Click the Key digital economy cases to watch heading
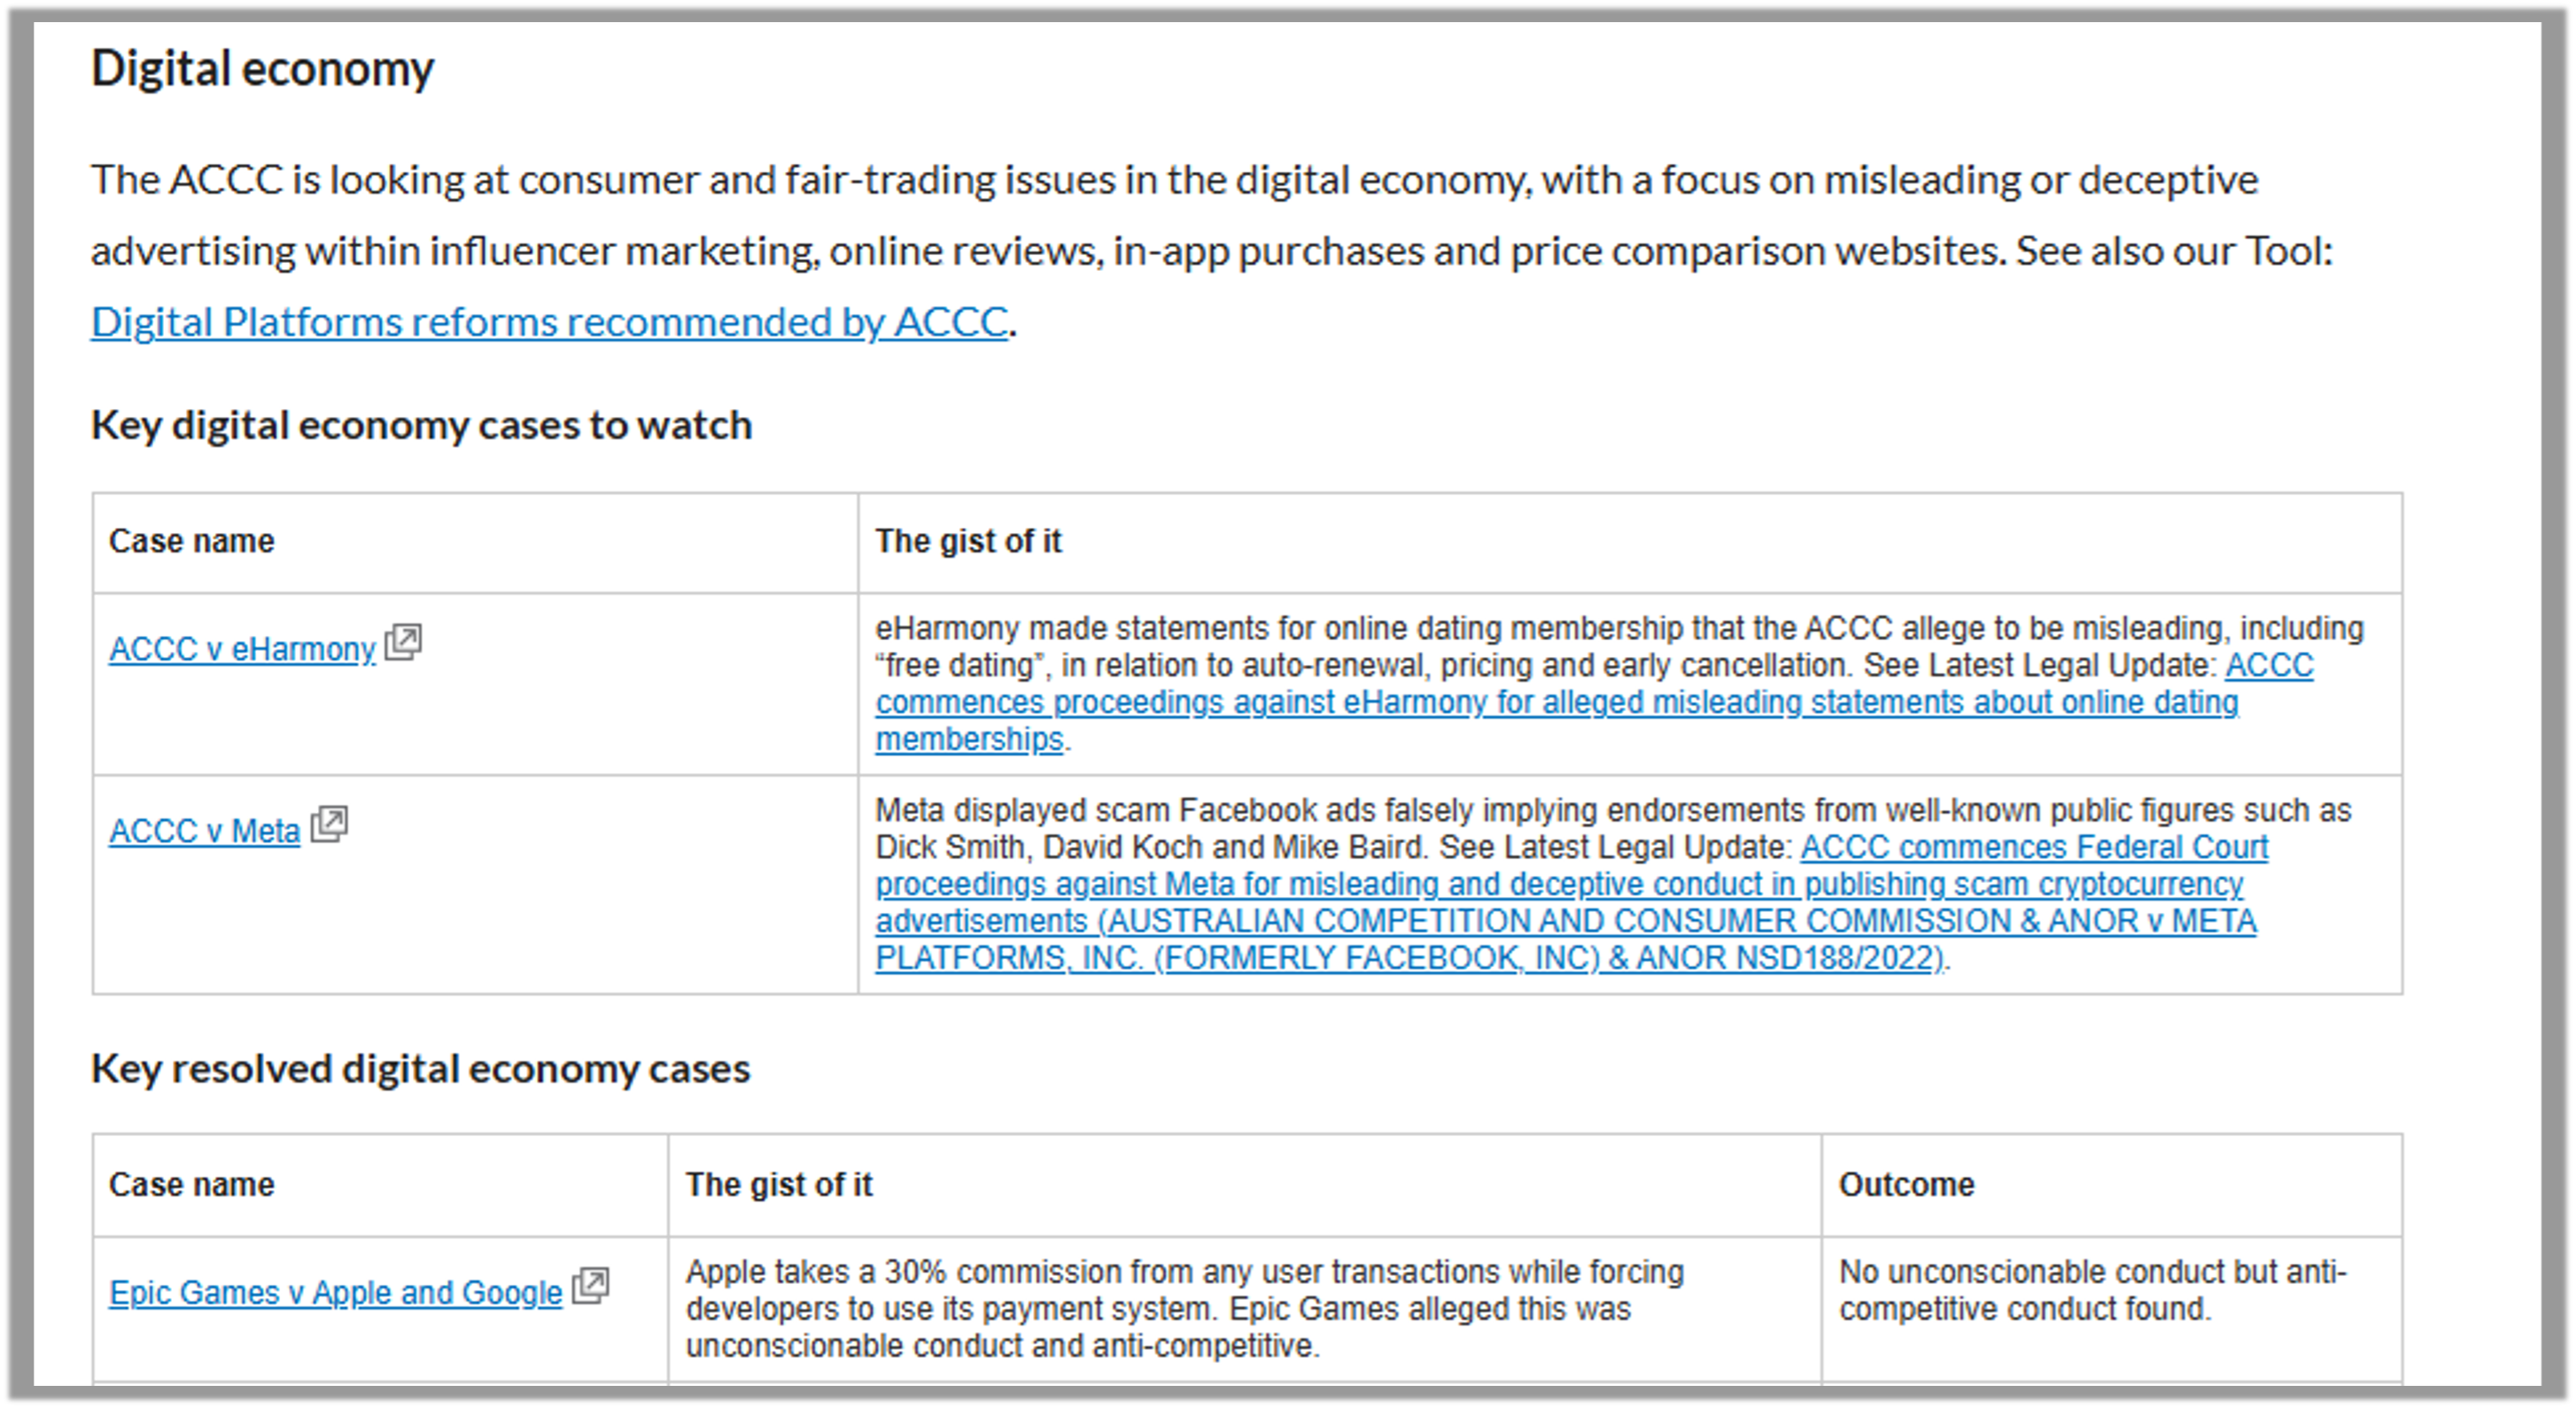Screen dimensions: 2576x1408 [421, 425]
